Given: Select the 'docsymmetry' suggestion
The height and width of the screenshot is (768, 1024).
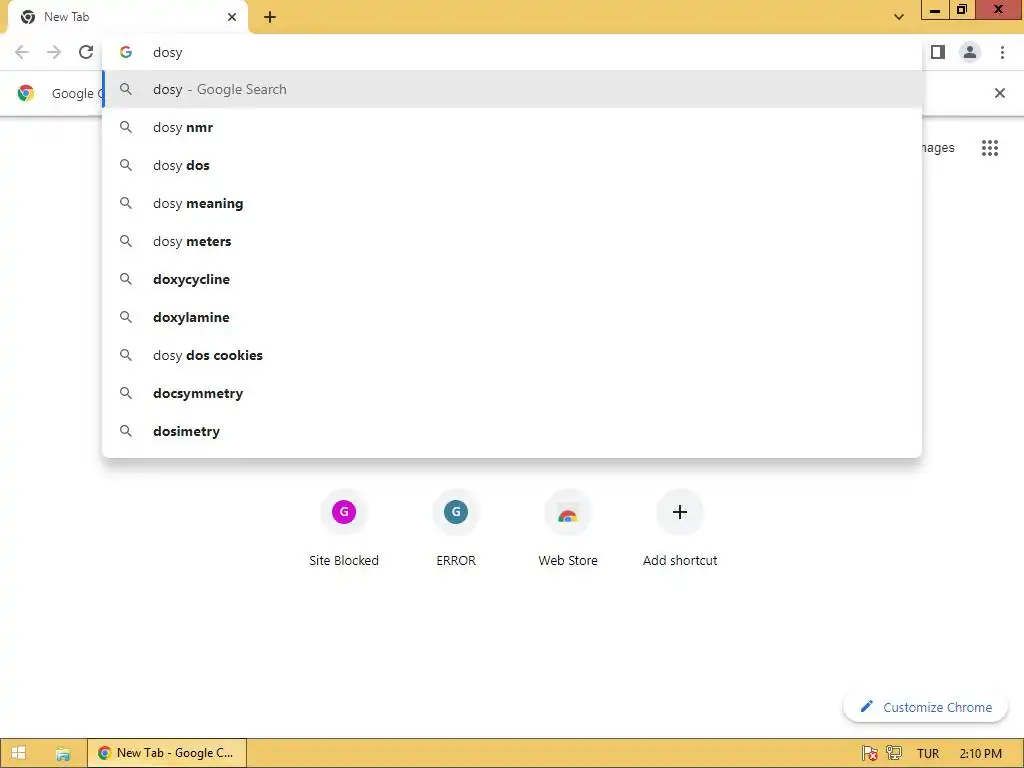Looking at the screenshot, I should [x=512, y=393].
